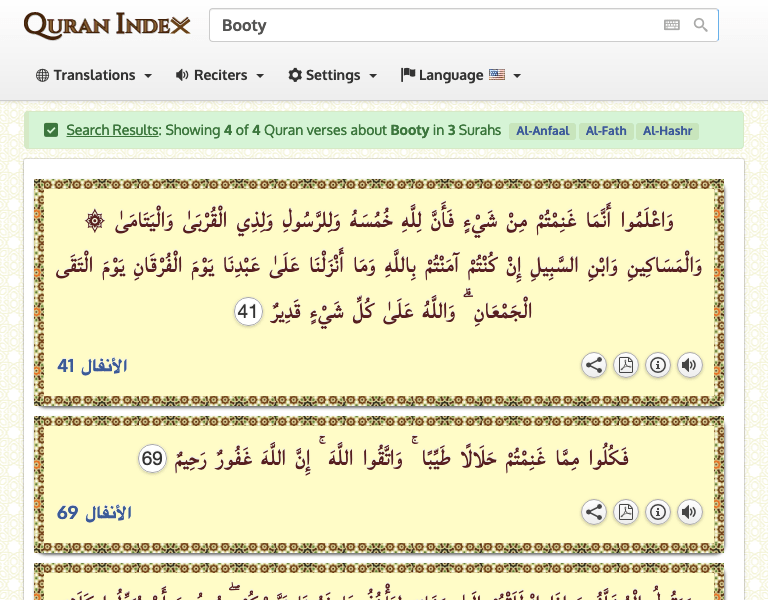
Task: Select the Al-Fath surah tag
Action: coord(606,131)
